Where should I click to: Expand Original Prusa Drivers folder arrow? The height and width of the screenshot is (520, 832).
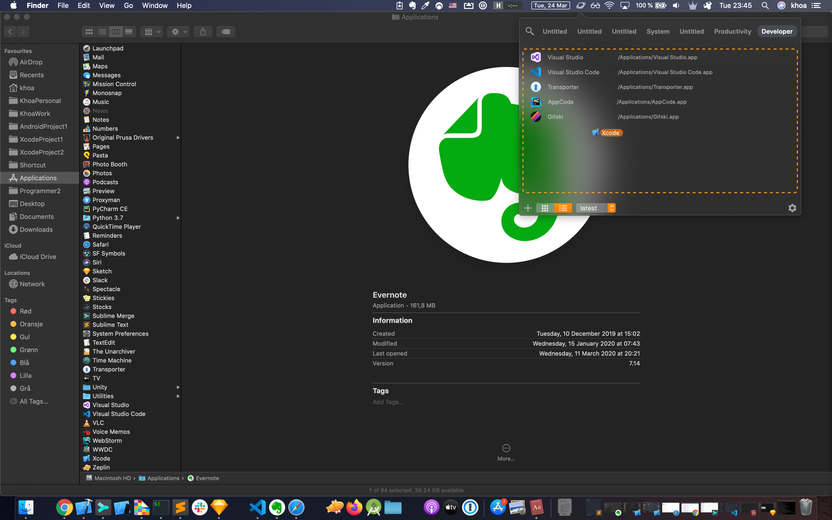tap(178, 138)
